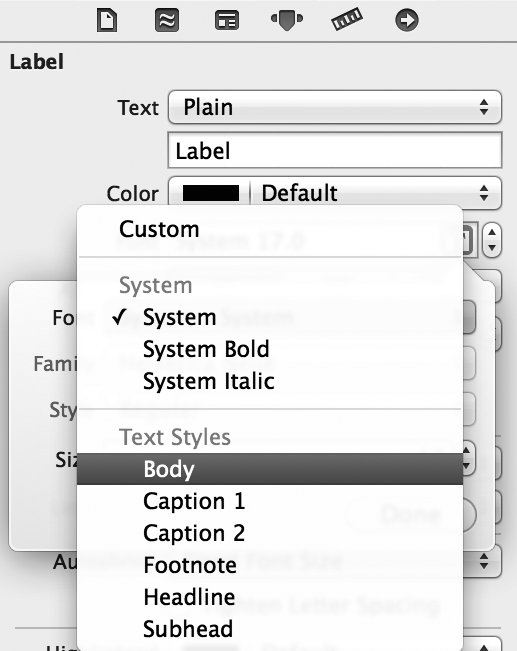Switch to the Identity inspector icon

point(227,20)
